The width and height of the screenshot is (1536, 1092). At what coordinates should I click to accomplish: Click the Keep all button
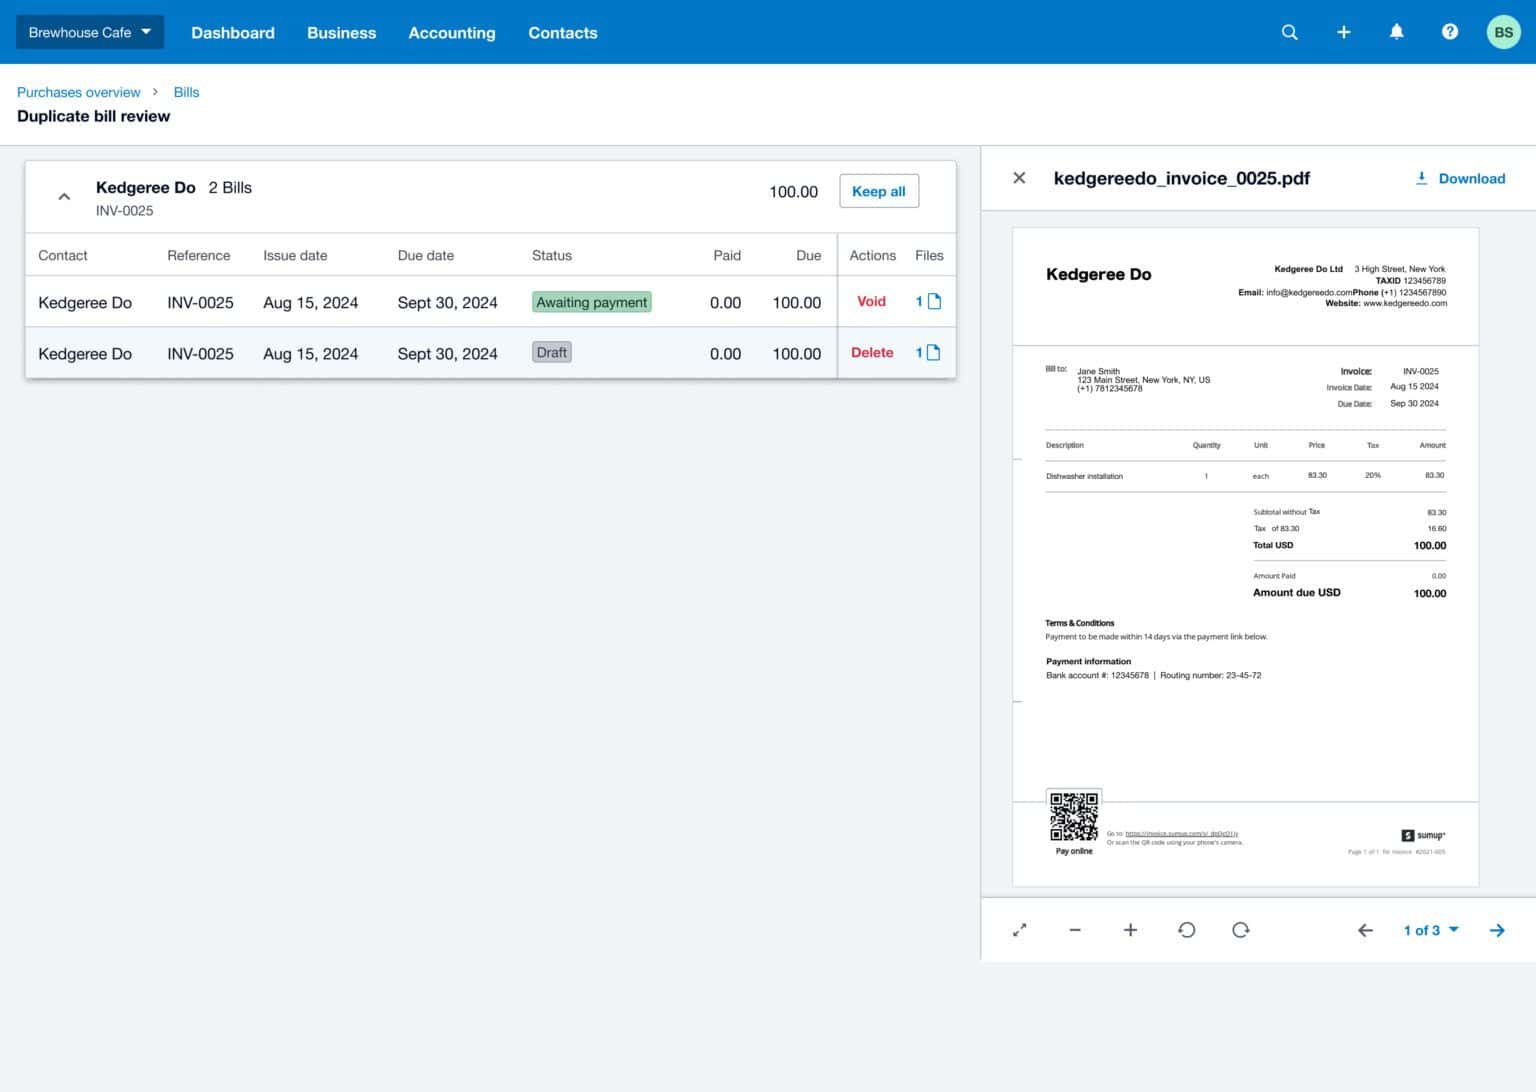pyautogui.click(x=878, y=190)
